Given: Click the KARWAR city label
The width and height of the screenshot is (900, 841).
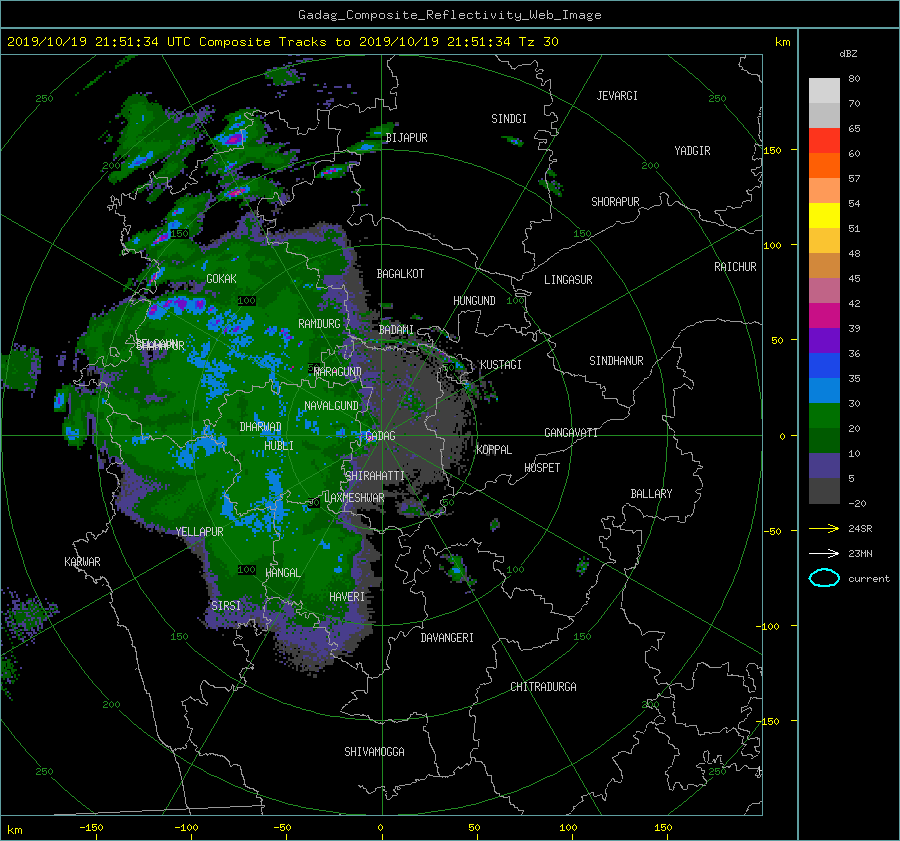Looking at the screenshot, I should click(83, 562).
